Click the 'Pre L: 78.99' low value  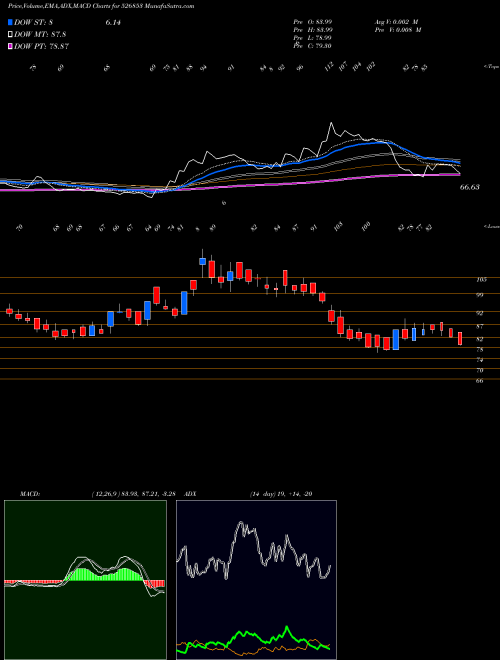tap(313, 38)
